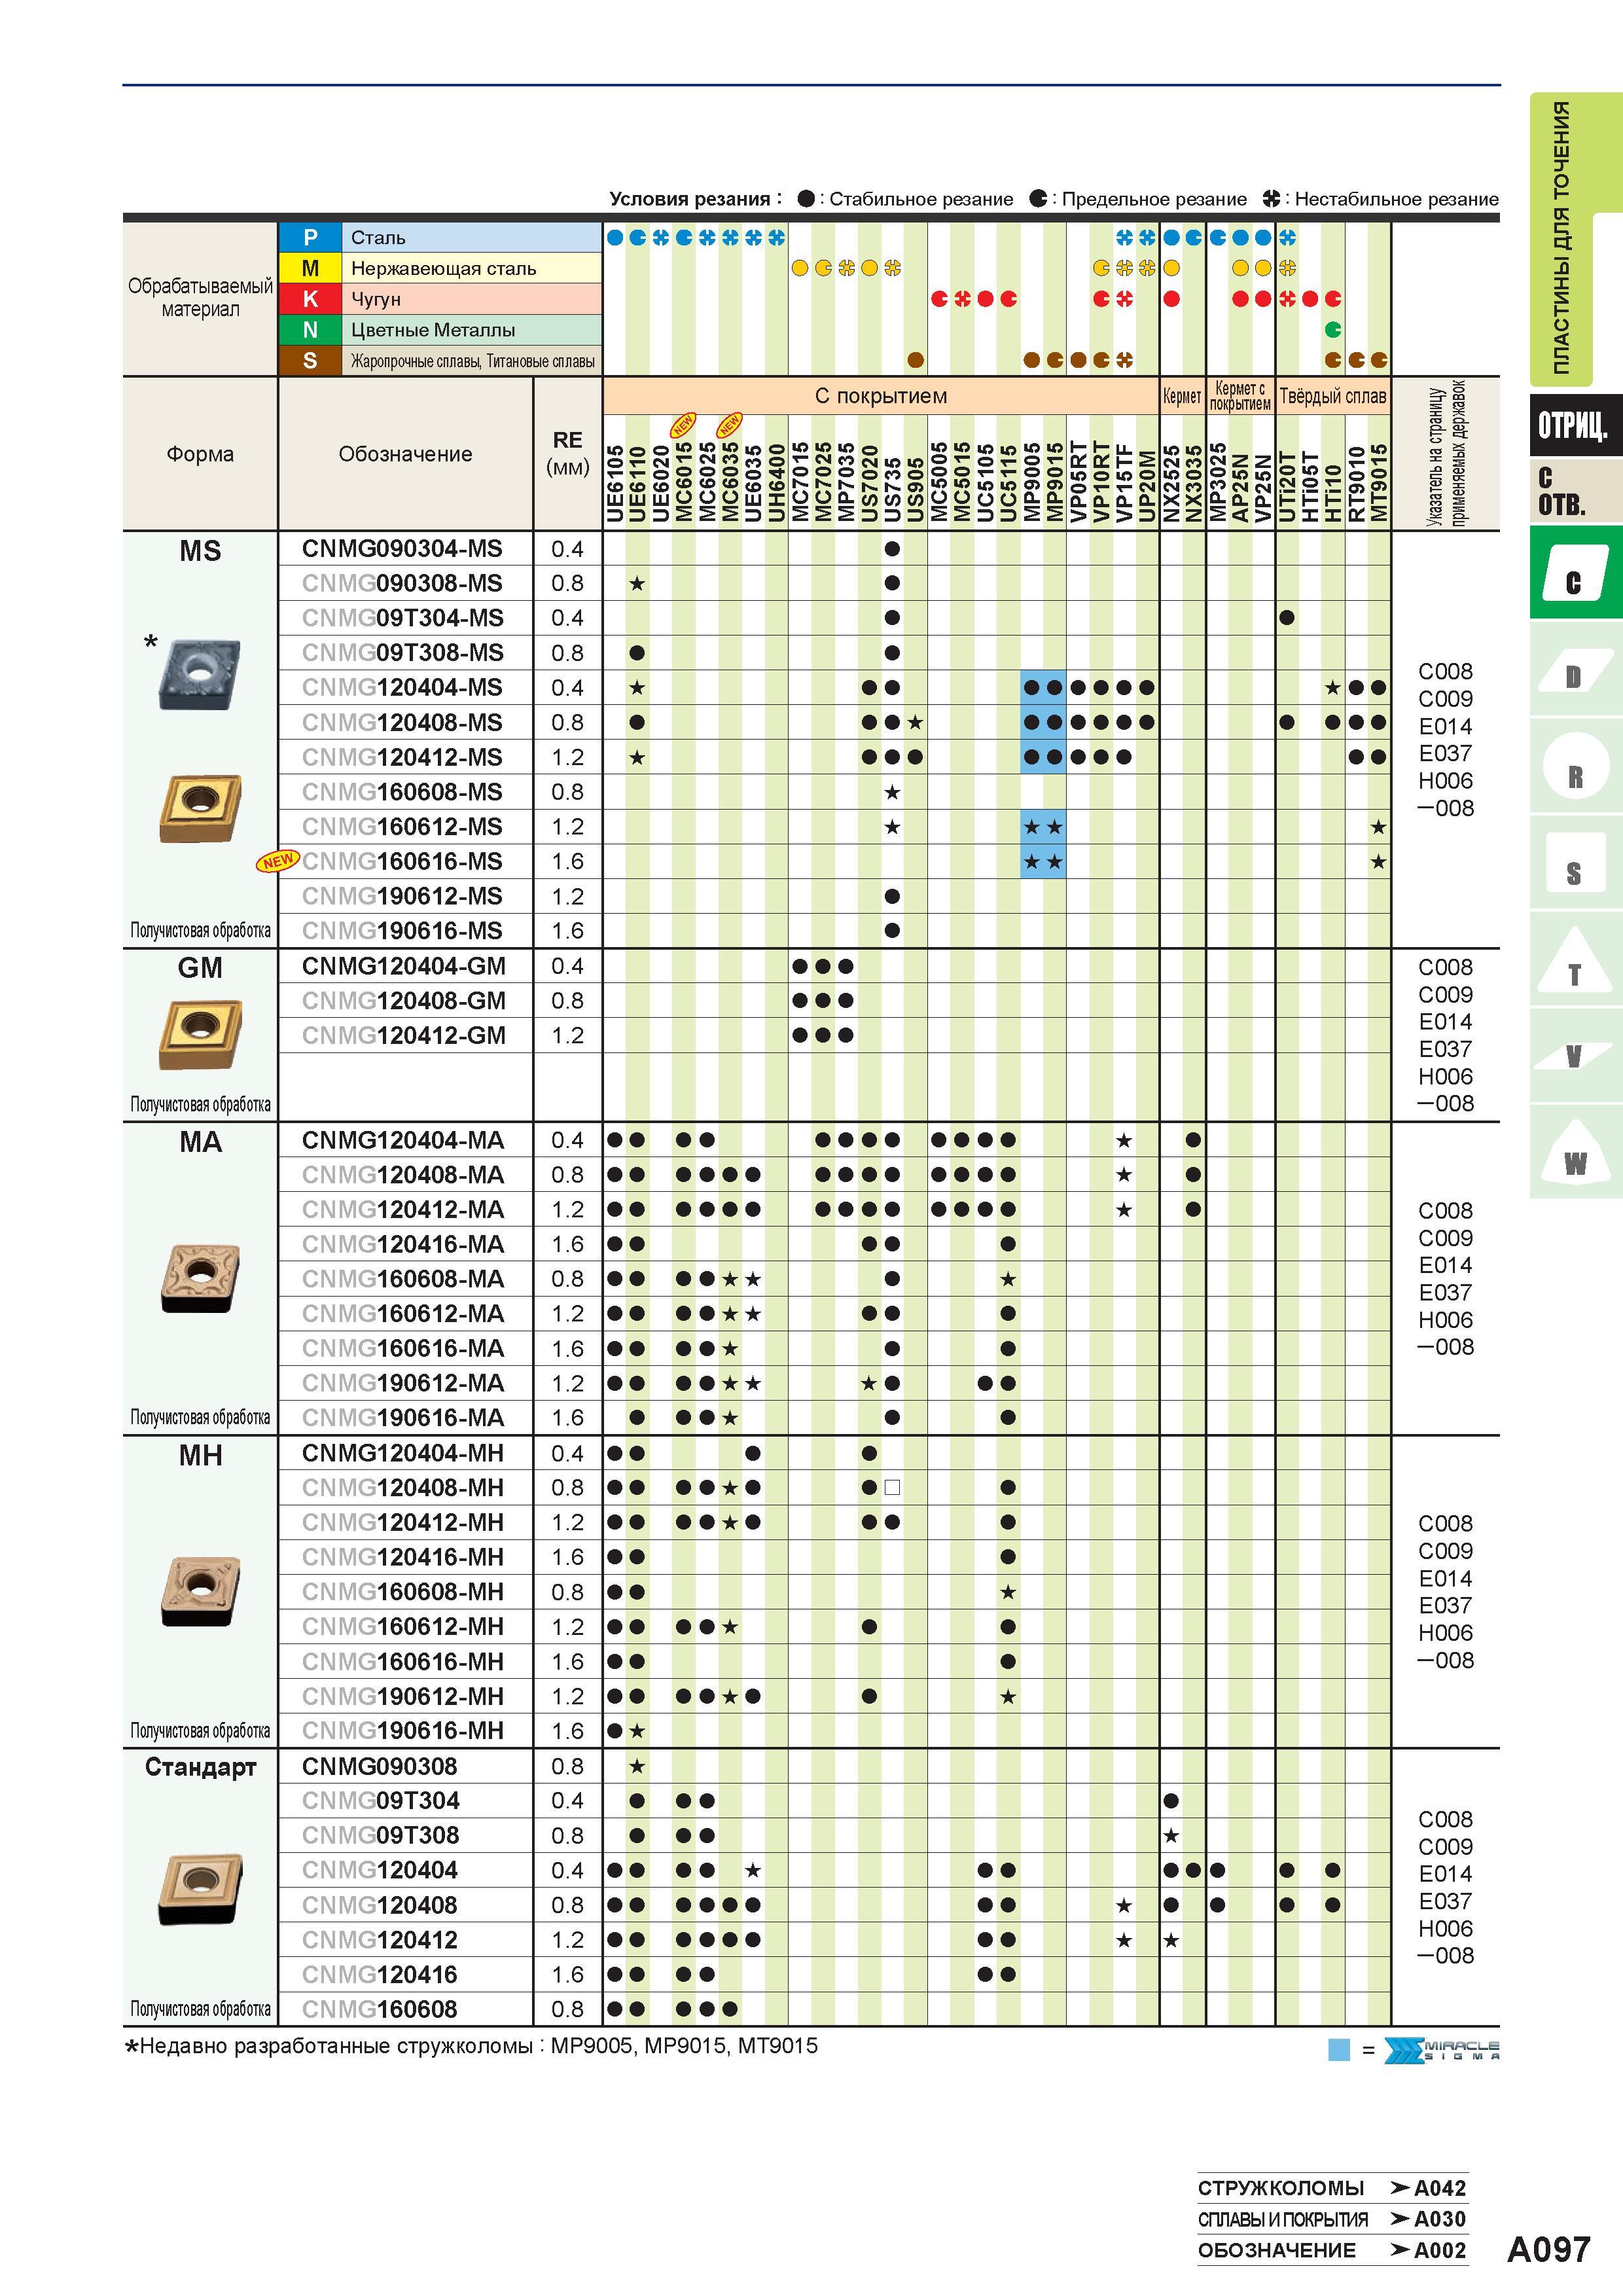Click the MH breaker insert image

point(200,1591)
